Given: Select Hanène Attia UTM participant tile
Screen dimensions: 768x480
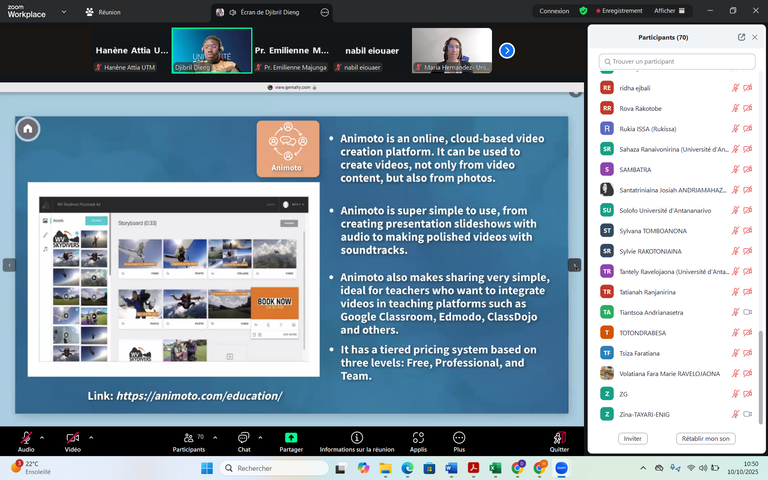Looking at the screenshot, I should pos(131,50).
